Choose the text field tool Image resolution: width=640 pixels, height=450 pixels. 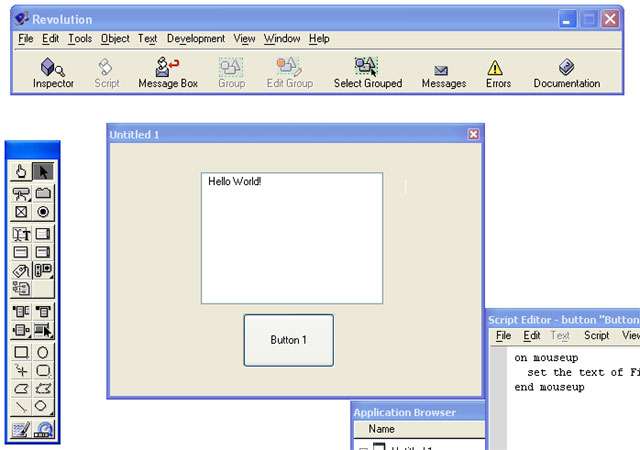tap(21, 234)
